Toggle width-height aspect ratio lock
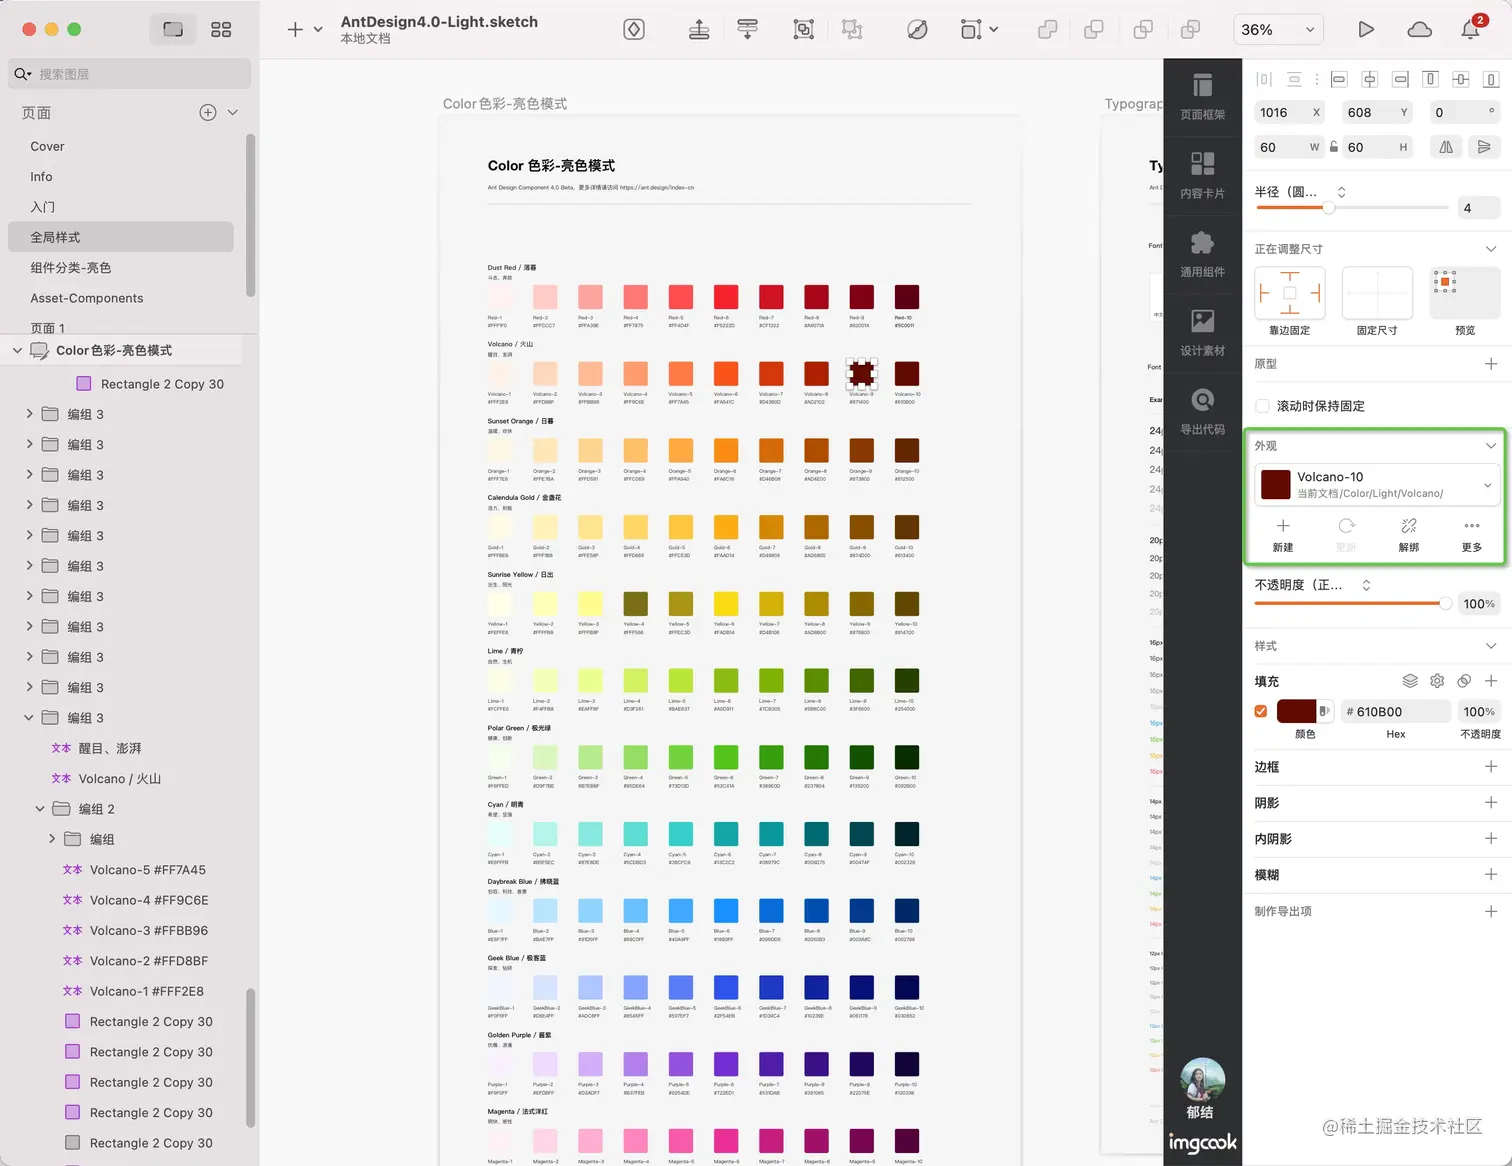Image resolution: width=1512 pixels, height=1166 pixels. coord(1334,147)
